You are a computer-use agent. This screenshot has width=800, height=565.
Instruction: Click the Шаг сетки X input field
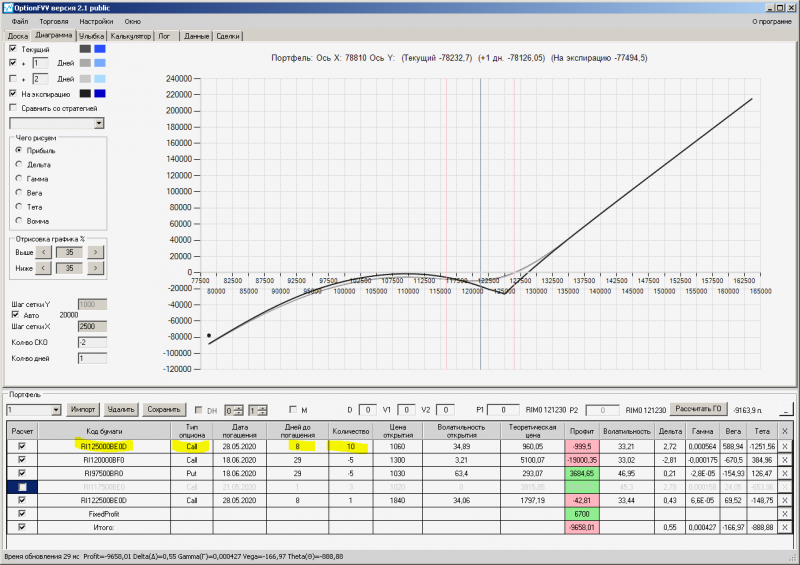92,326
